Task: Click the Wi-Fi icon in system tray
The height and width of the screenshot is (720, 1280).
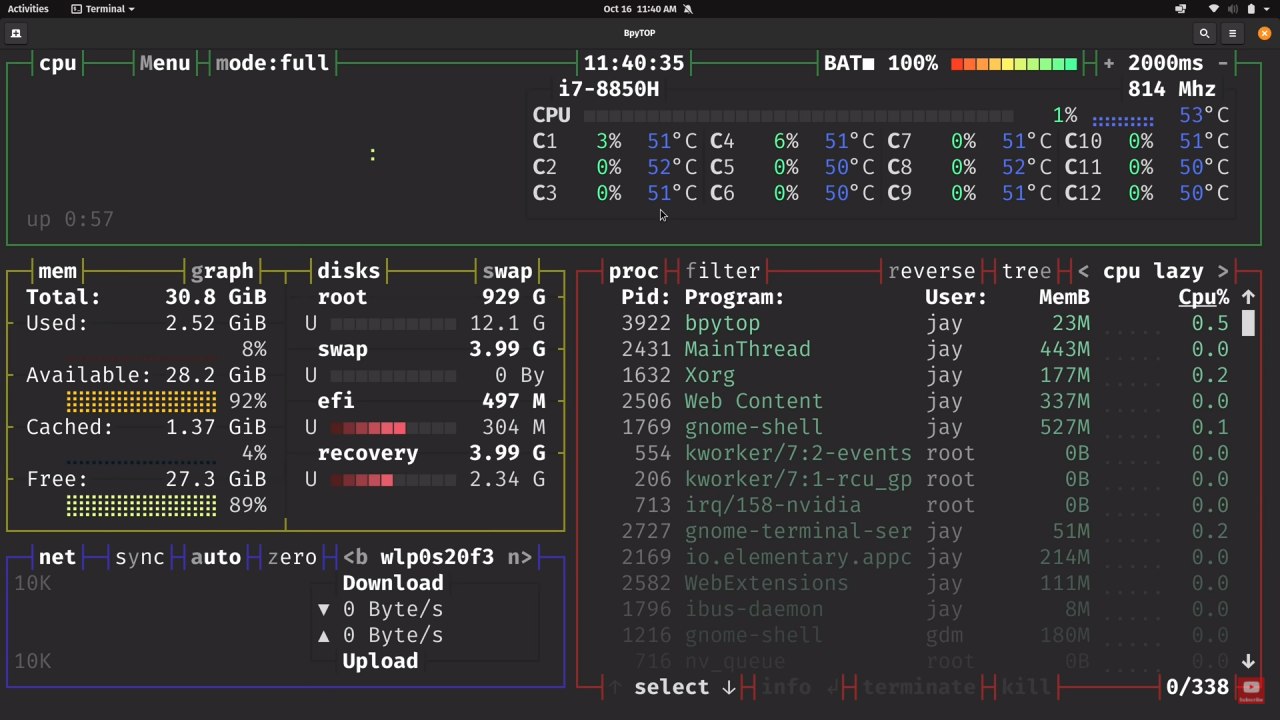Action: [1214, 9]
